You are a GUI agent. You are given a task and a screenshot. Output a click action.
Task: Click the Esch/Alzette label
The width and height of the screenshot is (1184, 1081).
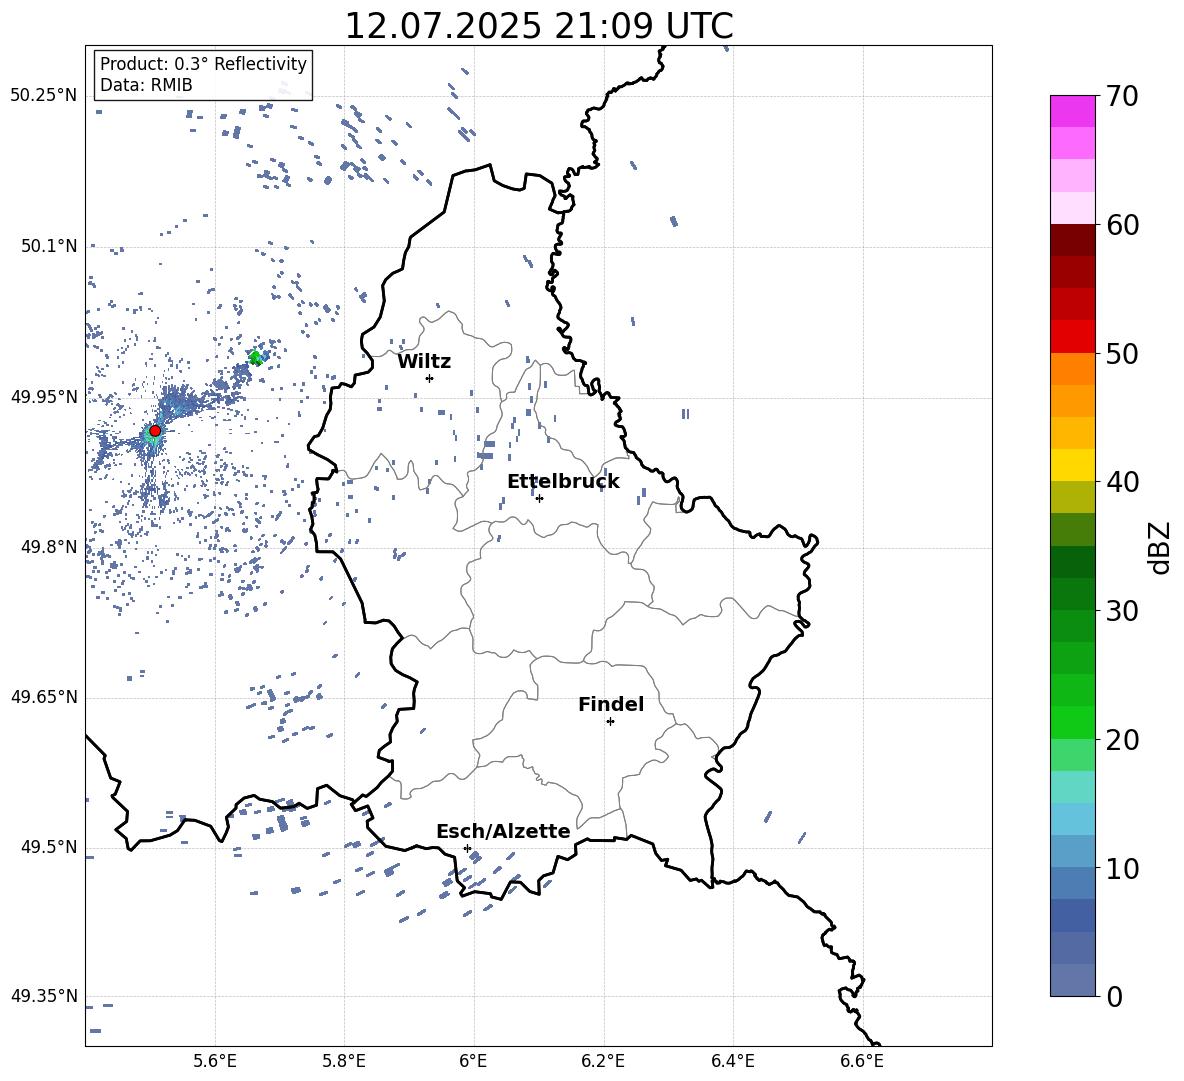503,831
